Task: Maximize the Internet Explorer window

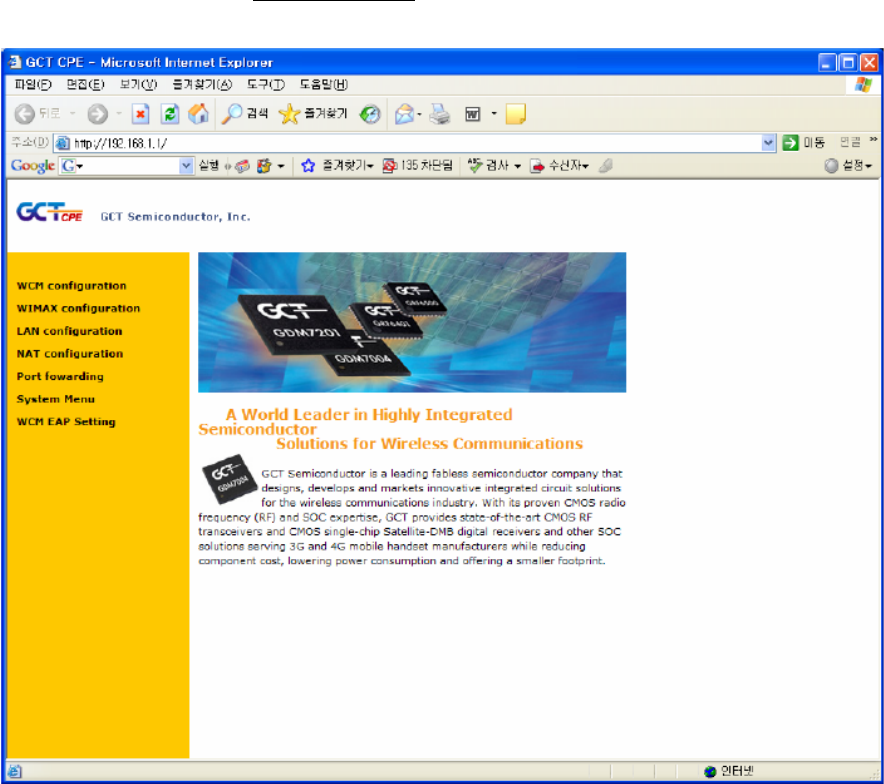Action: coord(848,62)
